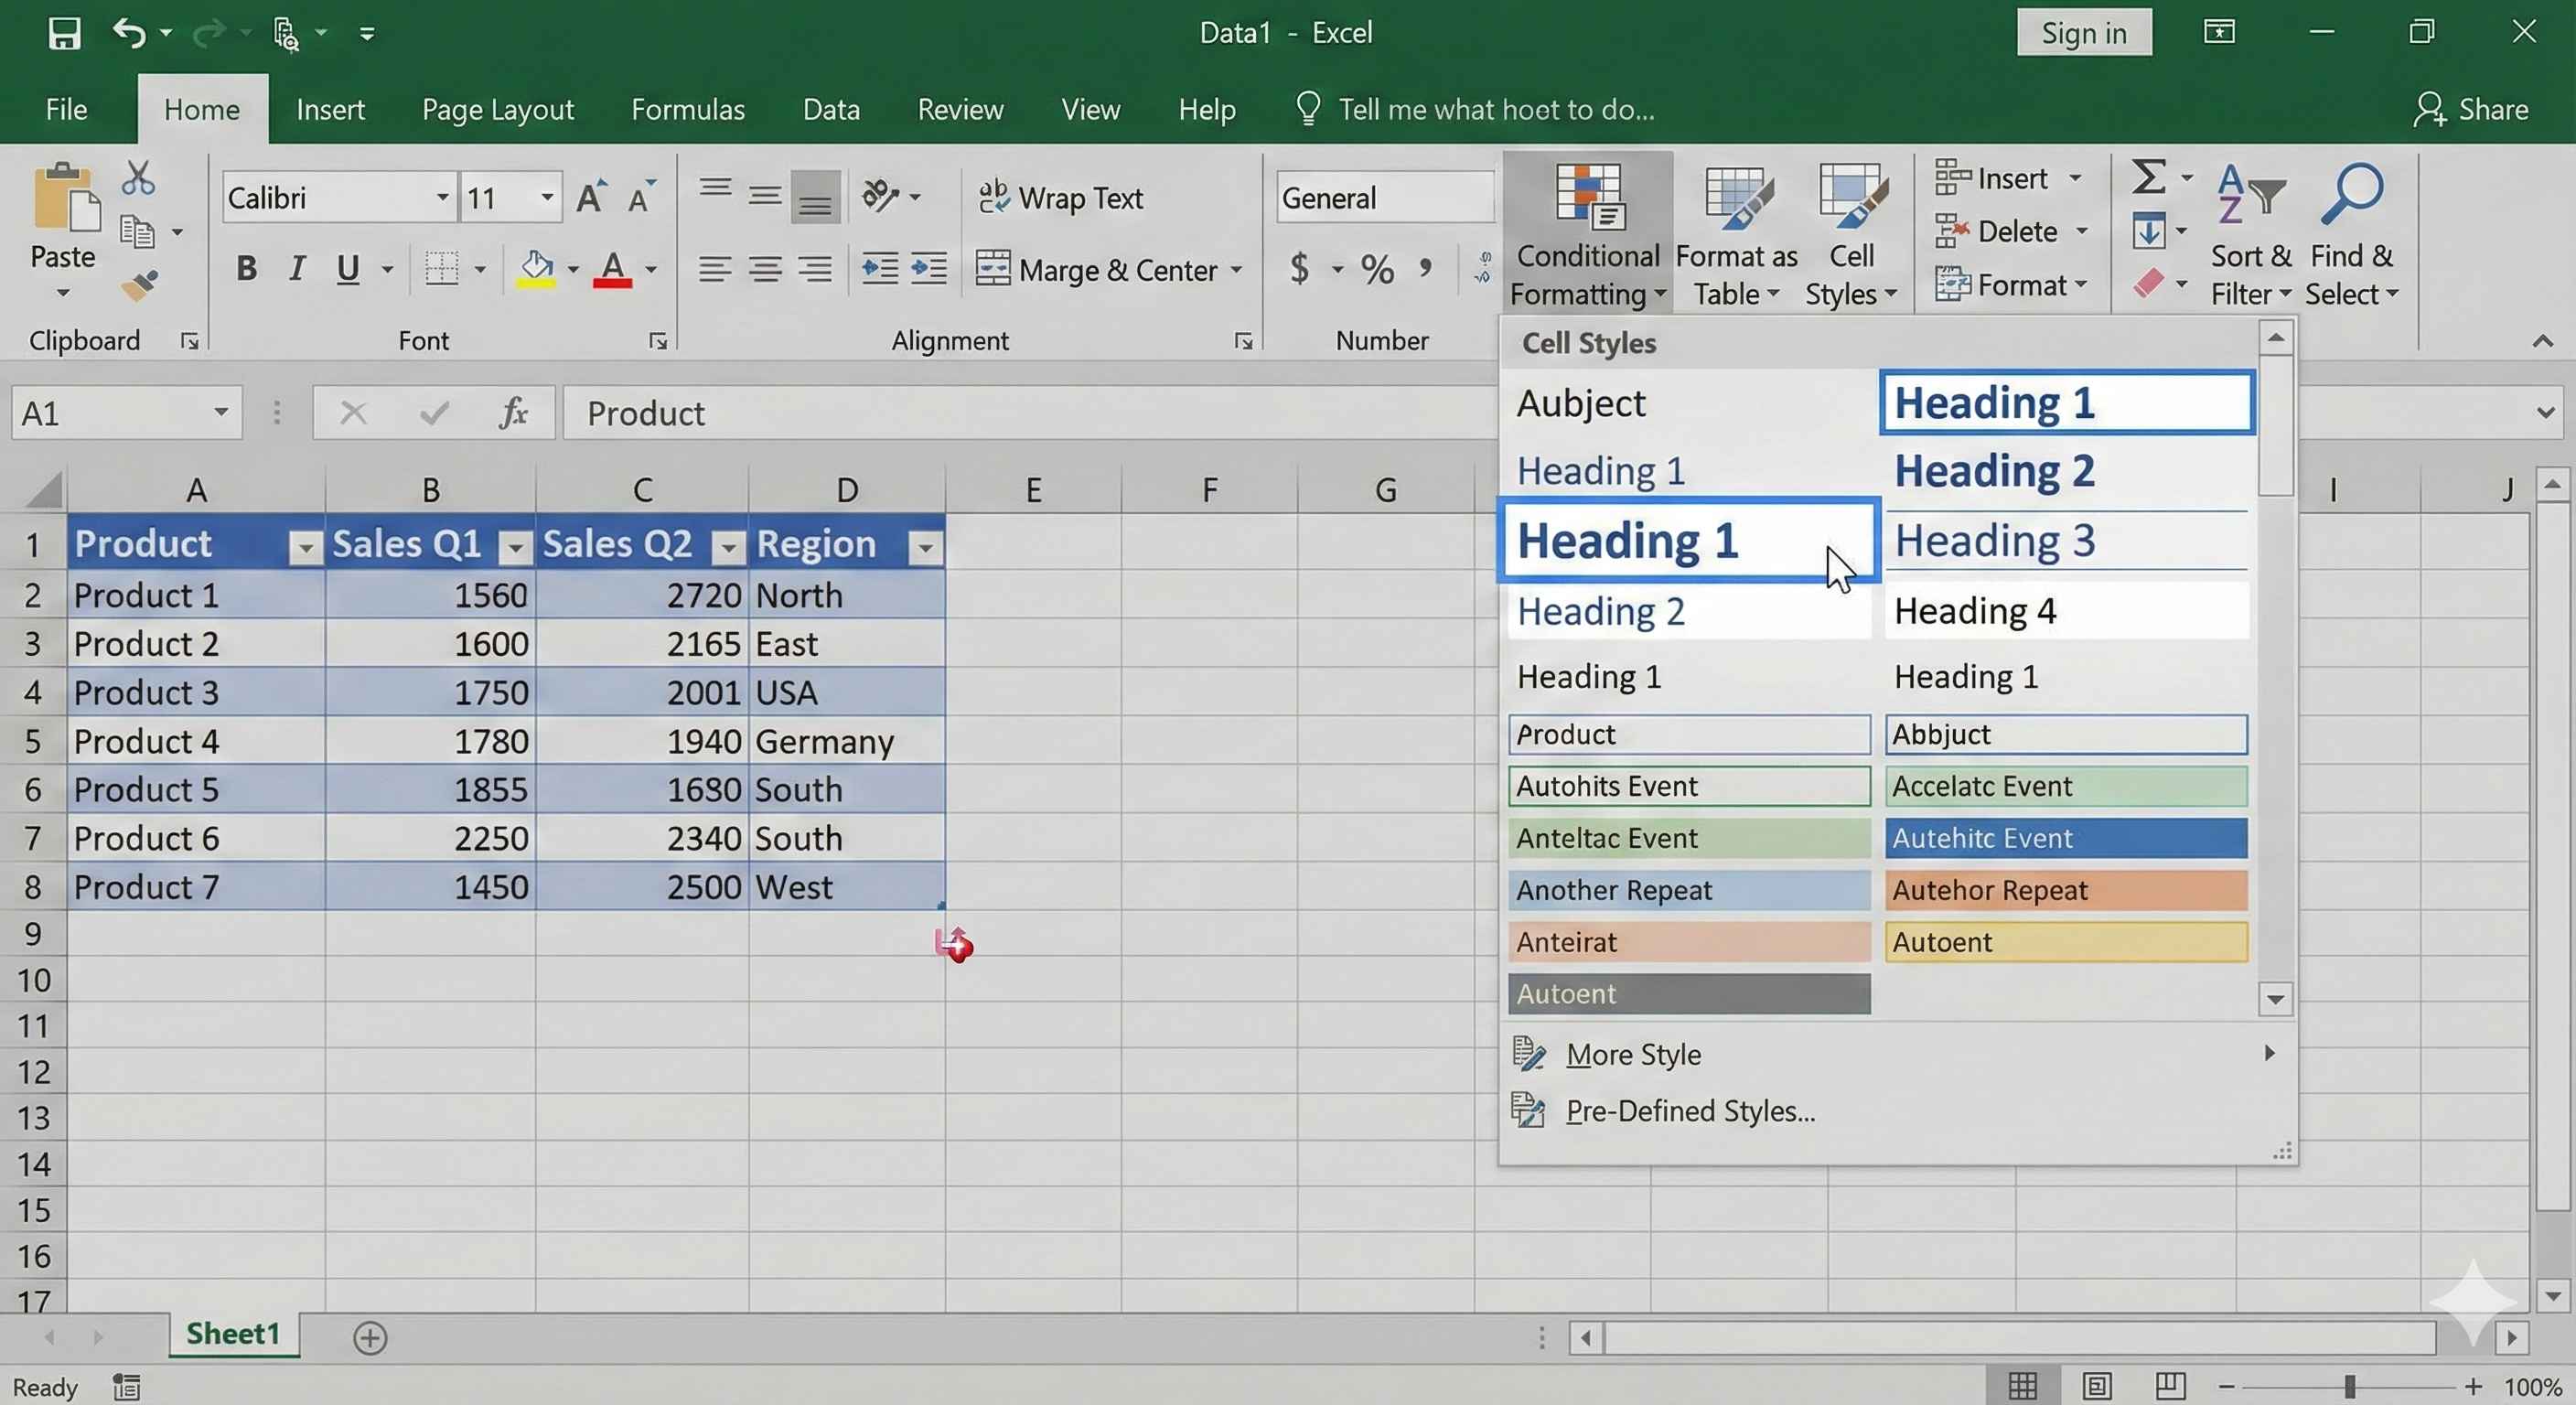Screen dimensions: 2576x1405
Task: Open Conditional Formatting menu
Action: 1587,233
